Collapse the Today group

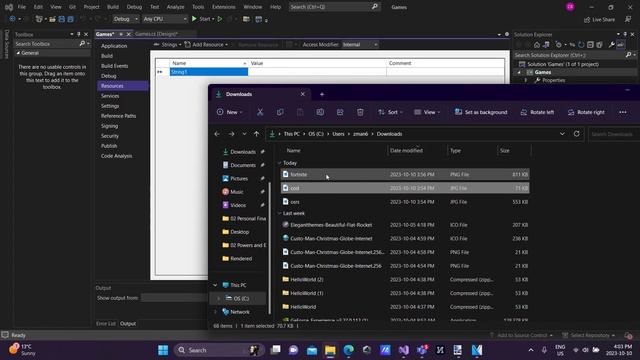pyautogui.click(x=280, y=163)
